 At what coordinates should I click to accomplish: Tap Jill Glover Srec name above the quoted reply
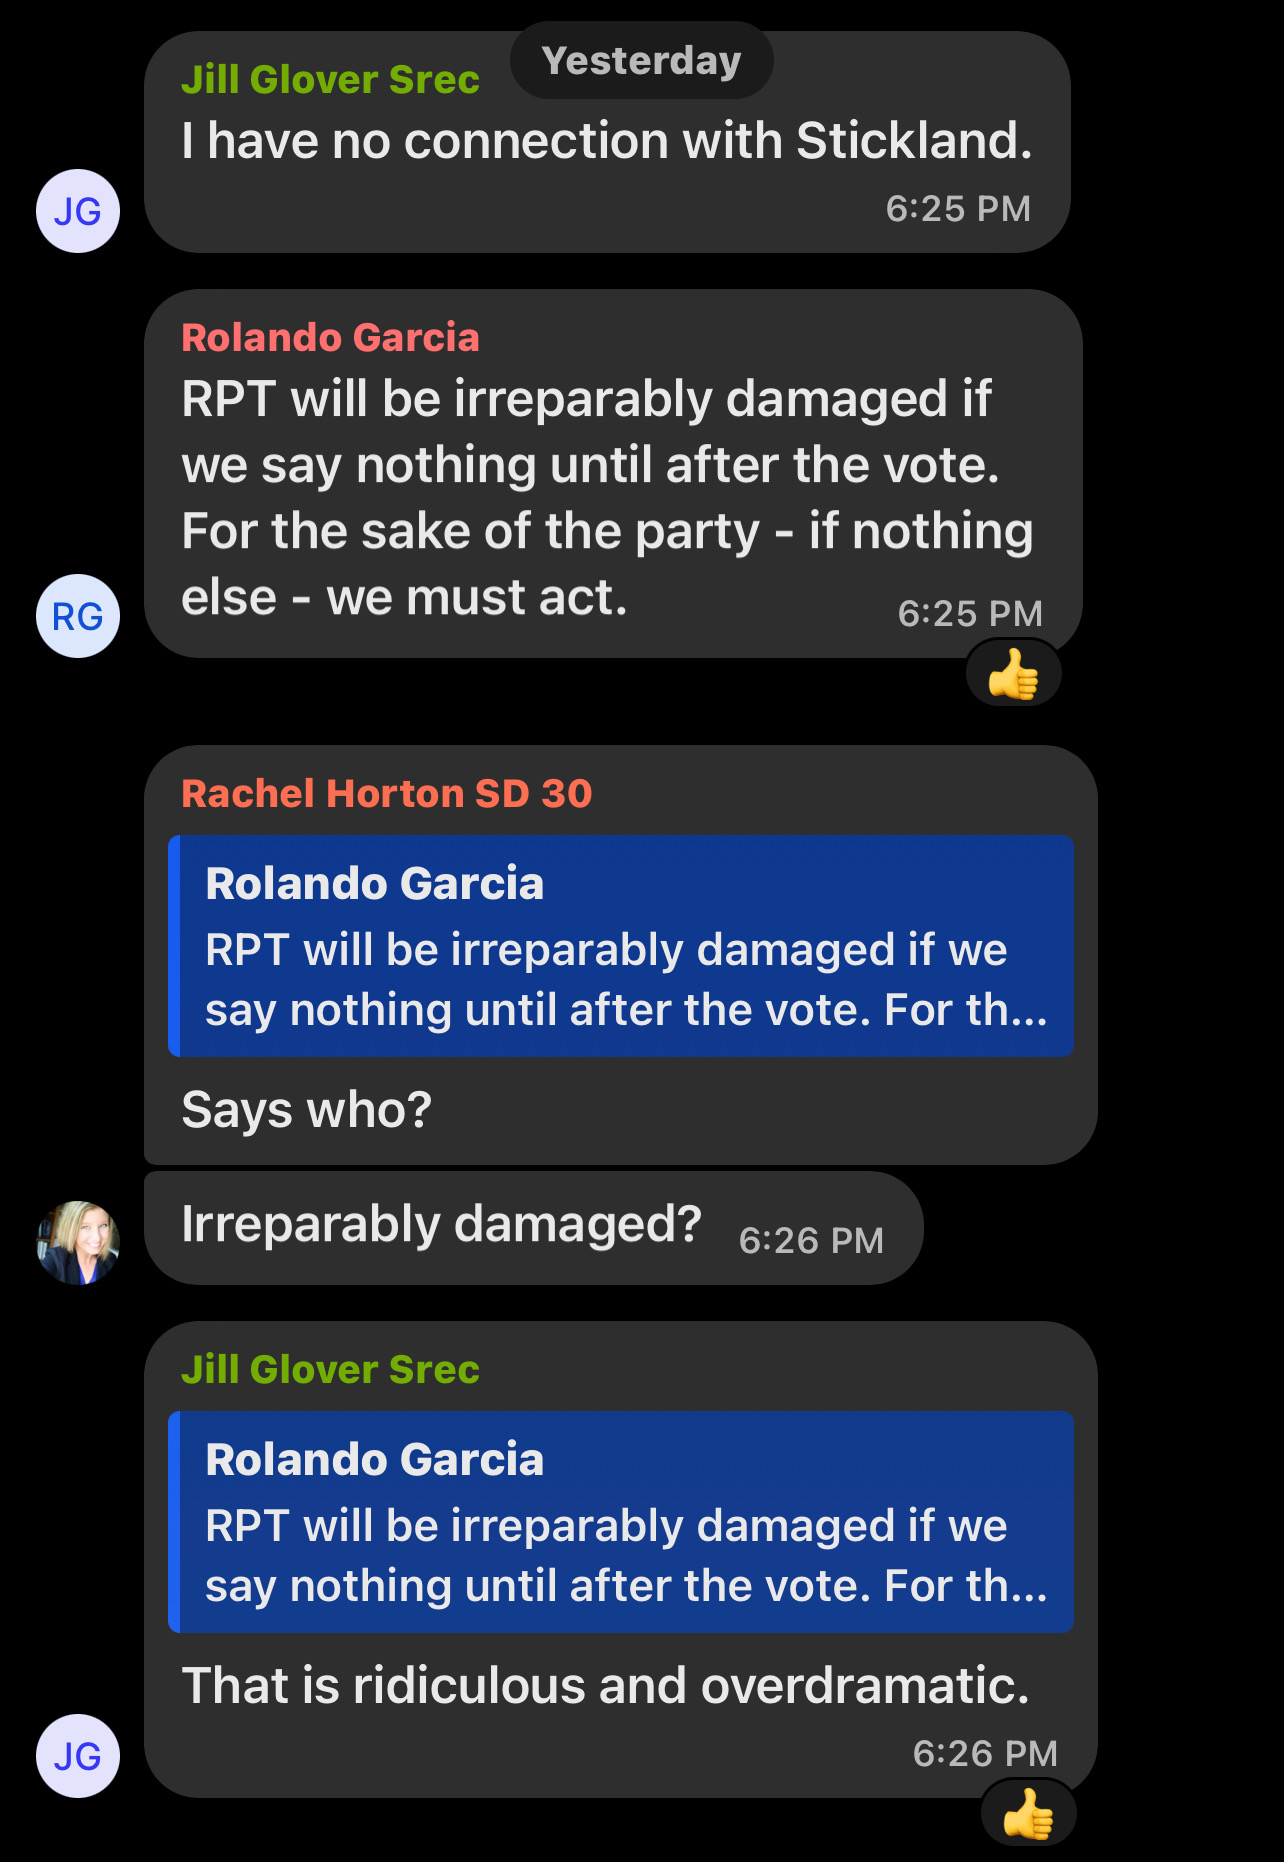click(330, 1370)
